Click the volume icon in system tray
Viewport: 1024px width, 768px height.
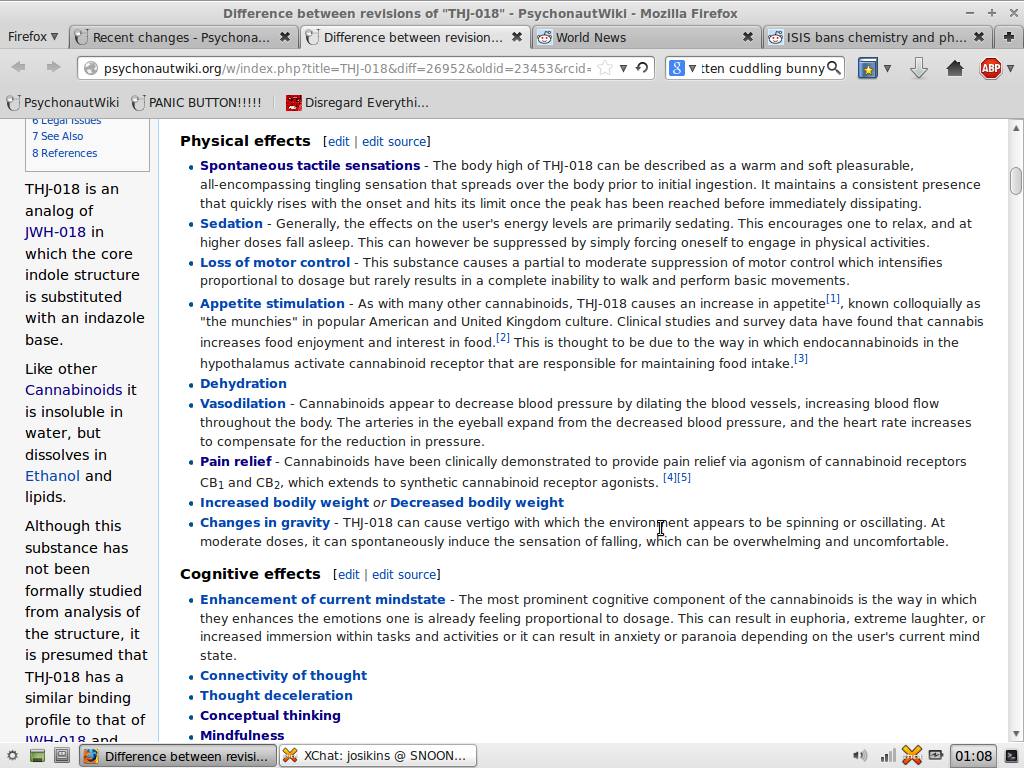(859, 755)
